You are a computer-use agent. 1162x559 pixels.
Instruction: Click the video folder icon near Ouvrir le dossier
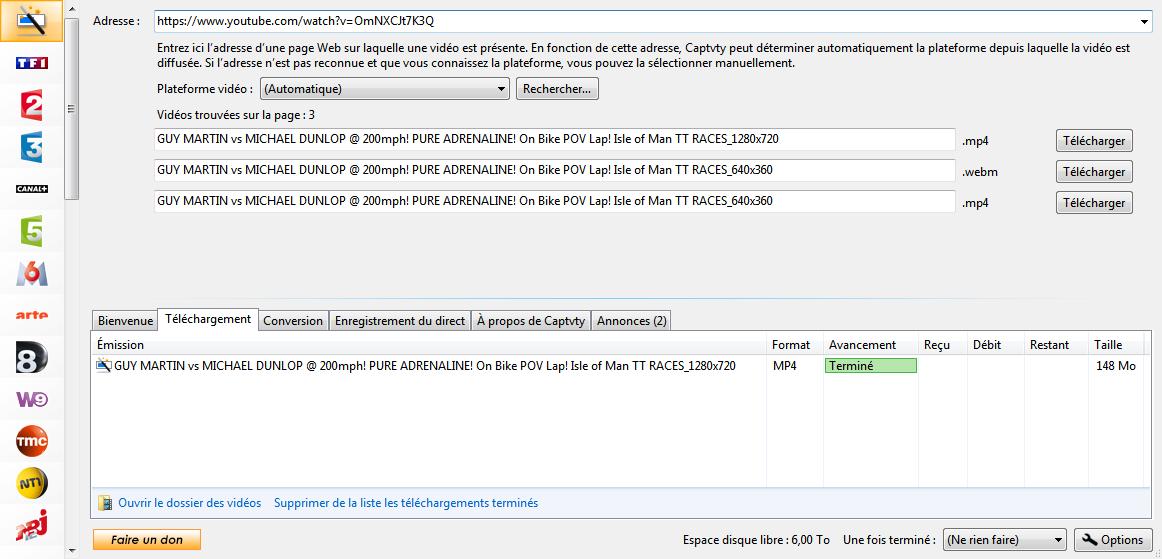tap(105, 503)
